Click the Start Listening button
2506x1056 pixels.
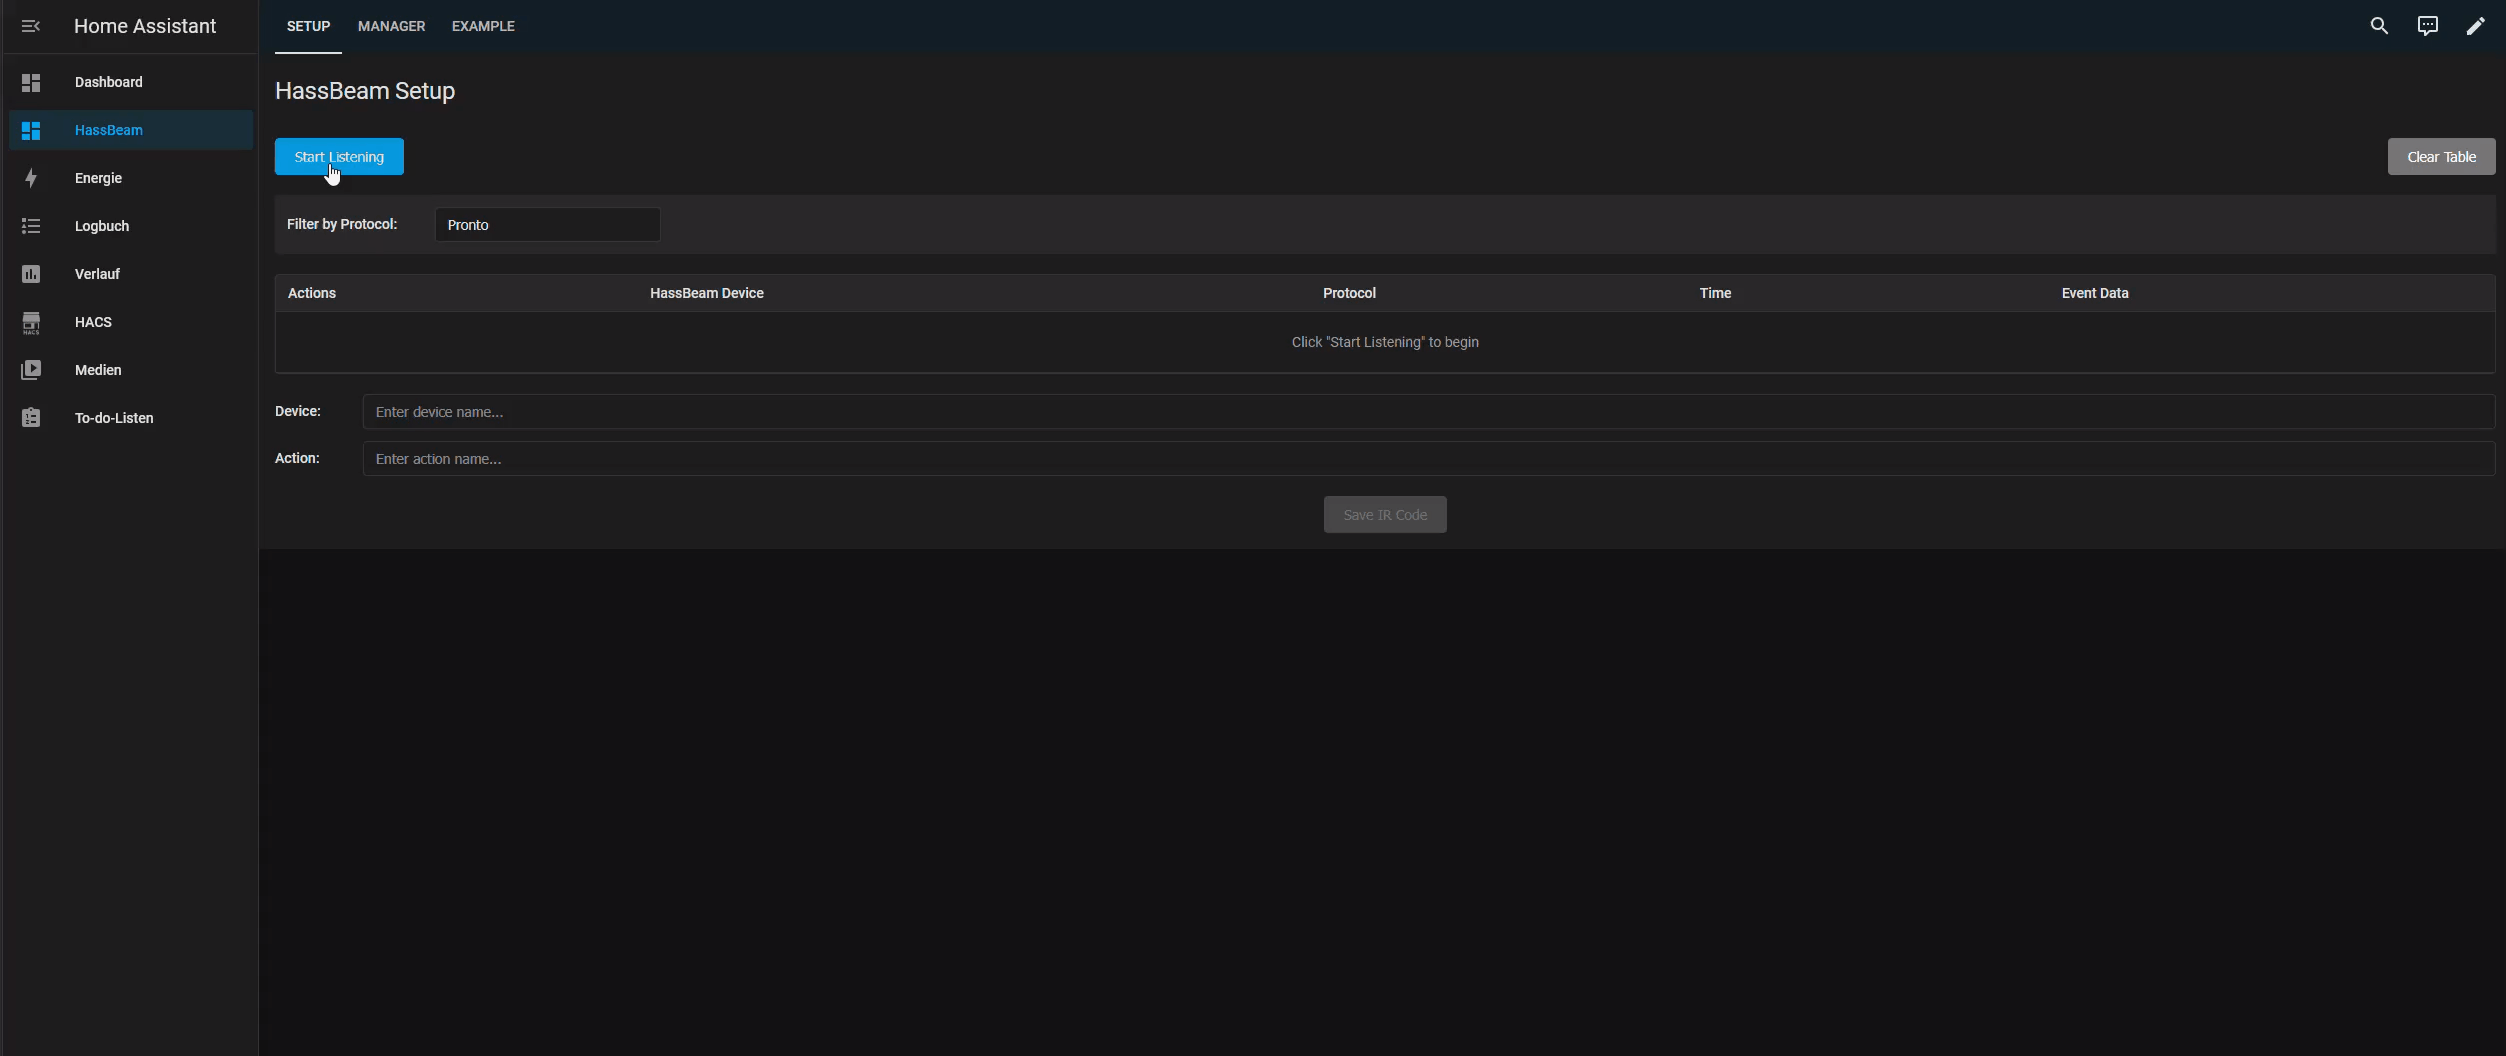(x=339, y=157)
